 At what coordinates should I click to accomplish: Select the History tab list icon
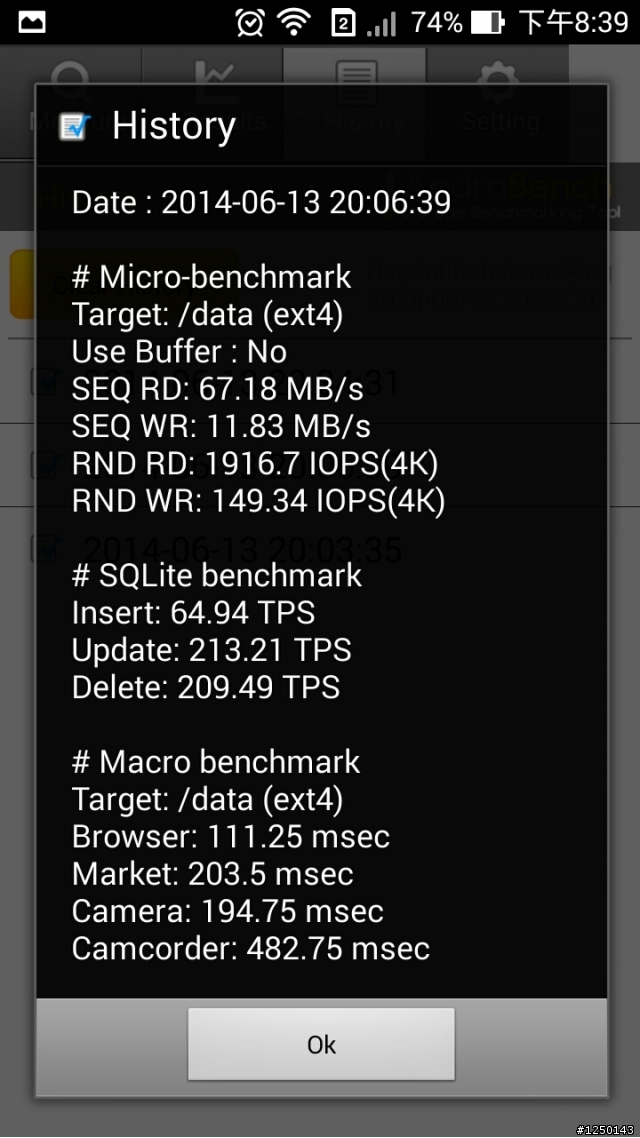pos(355,73)
